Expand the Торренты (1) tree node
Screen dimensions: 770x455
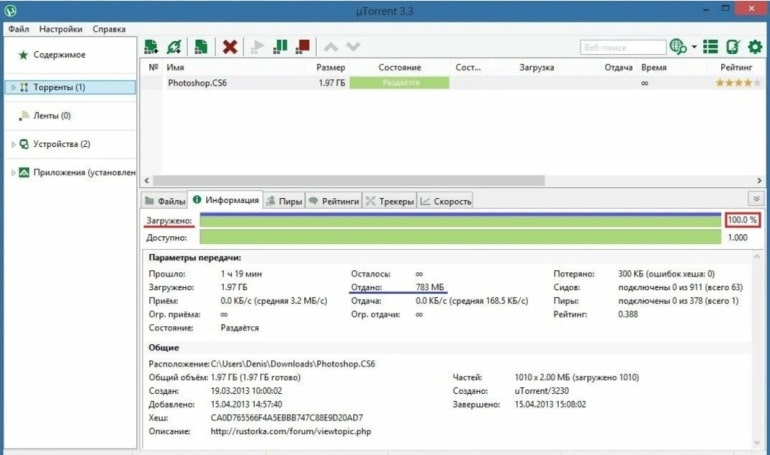click(x=13, y=87)
